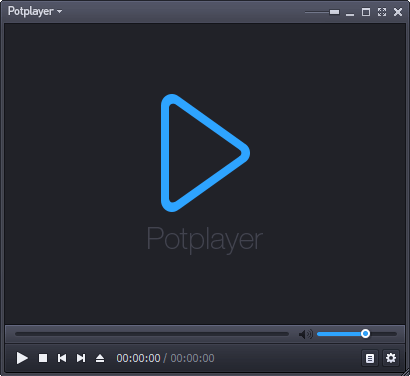The image size is (410, 376).
Task: Toggle the playlist panel button
Action: tap(370, 358)
